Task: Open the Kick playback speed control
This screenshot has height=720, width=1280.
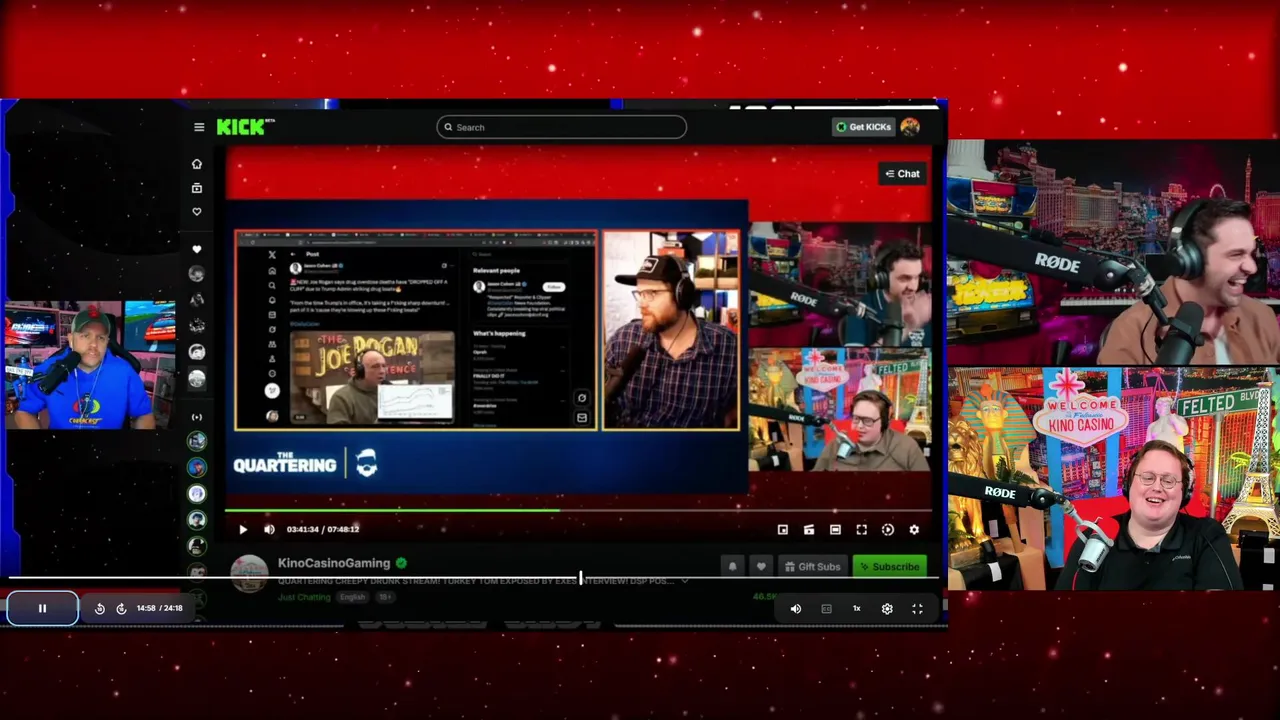Action: (888, 530)
